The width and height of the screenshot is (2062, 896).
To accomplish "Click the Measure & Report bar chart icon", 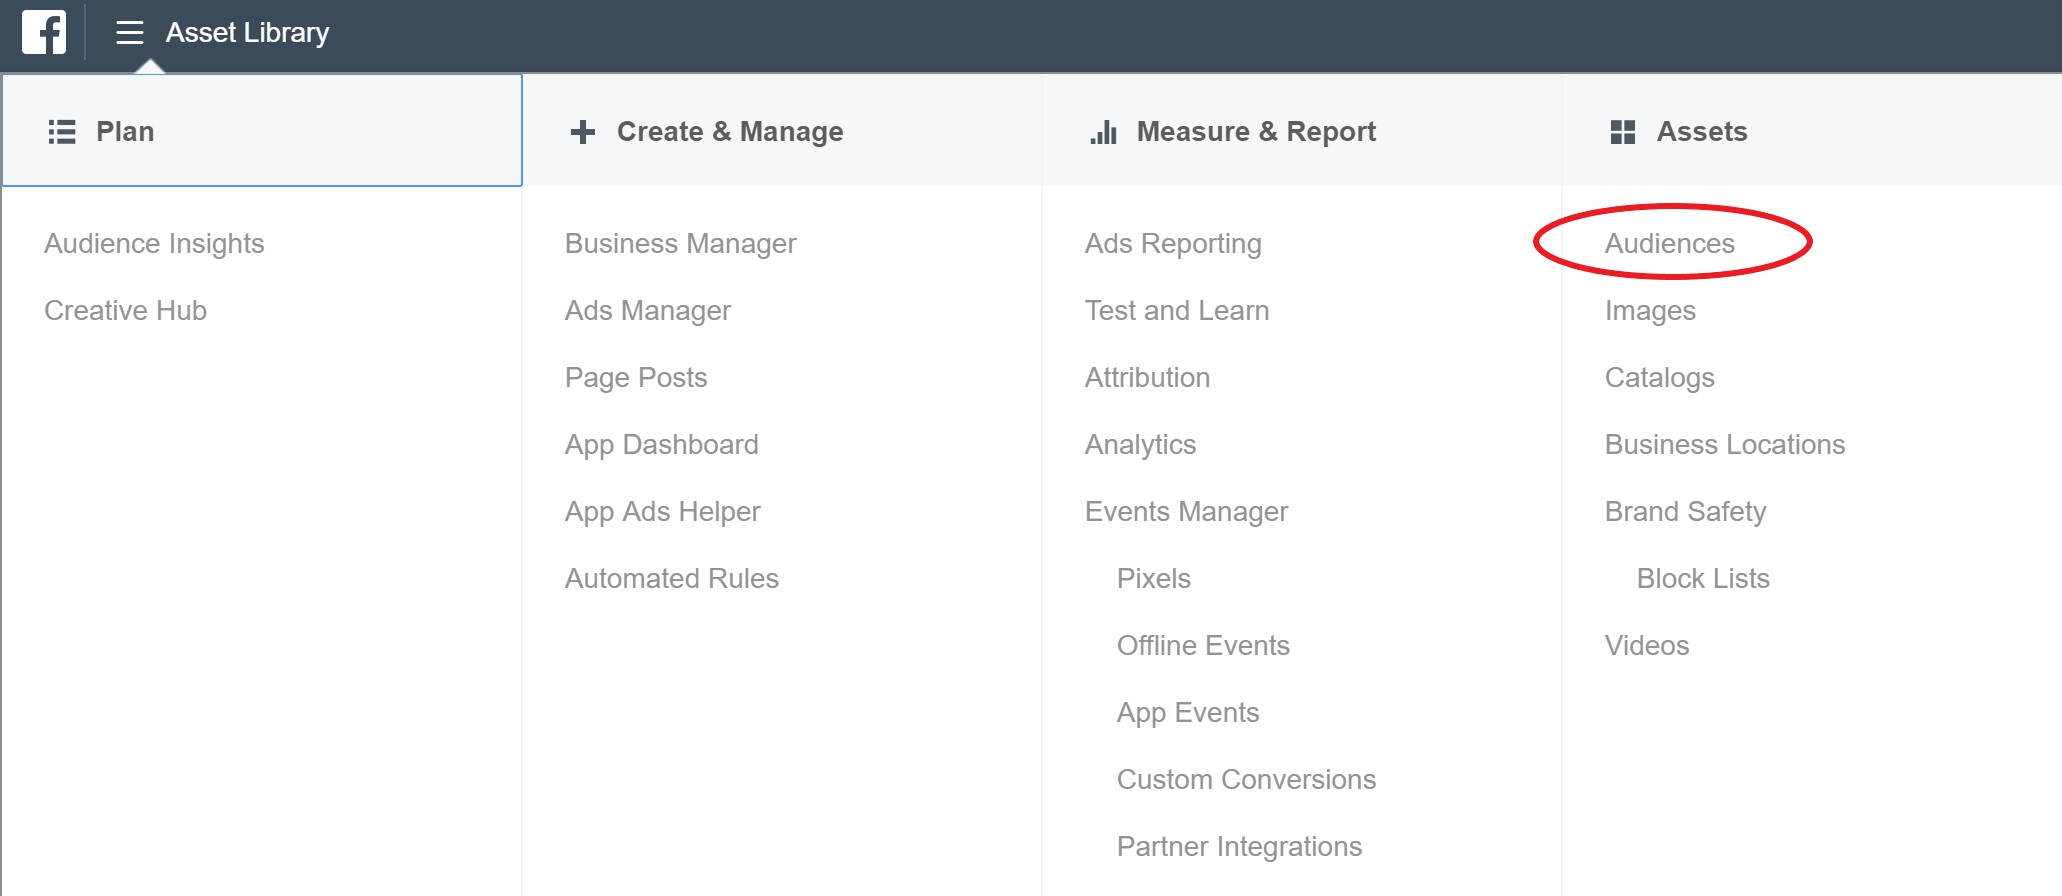I will [1104, 132].
